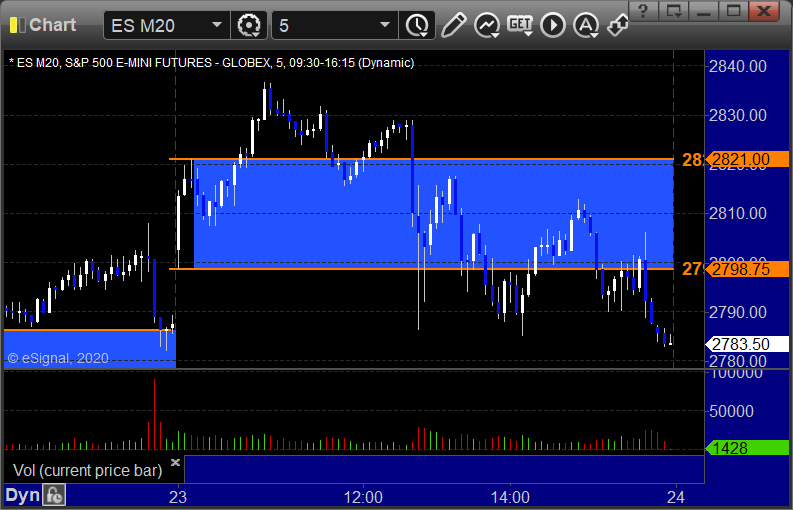Toggle the Dyn dynamic mode button
This screenshot has width=793, height=510.
(22, 495)
